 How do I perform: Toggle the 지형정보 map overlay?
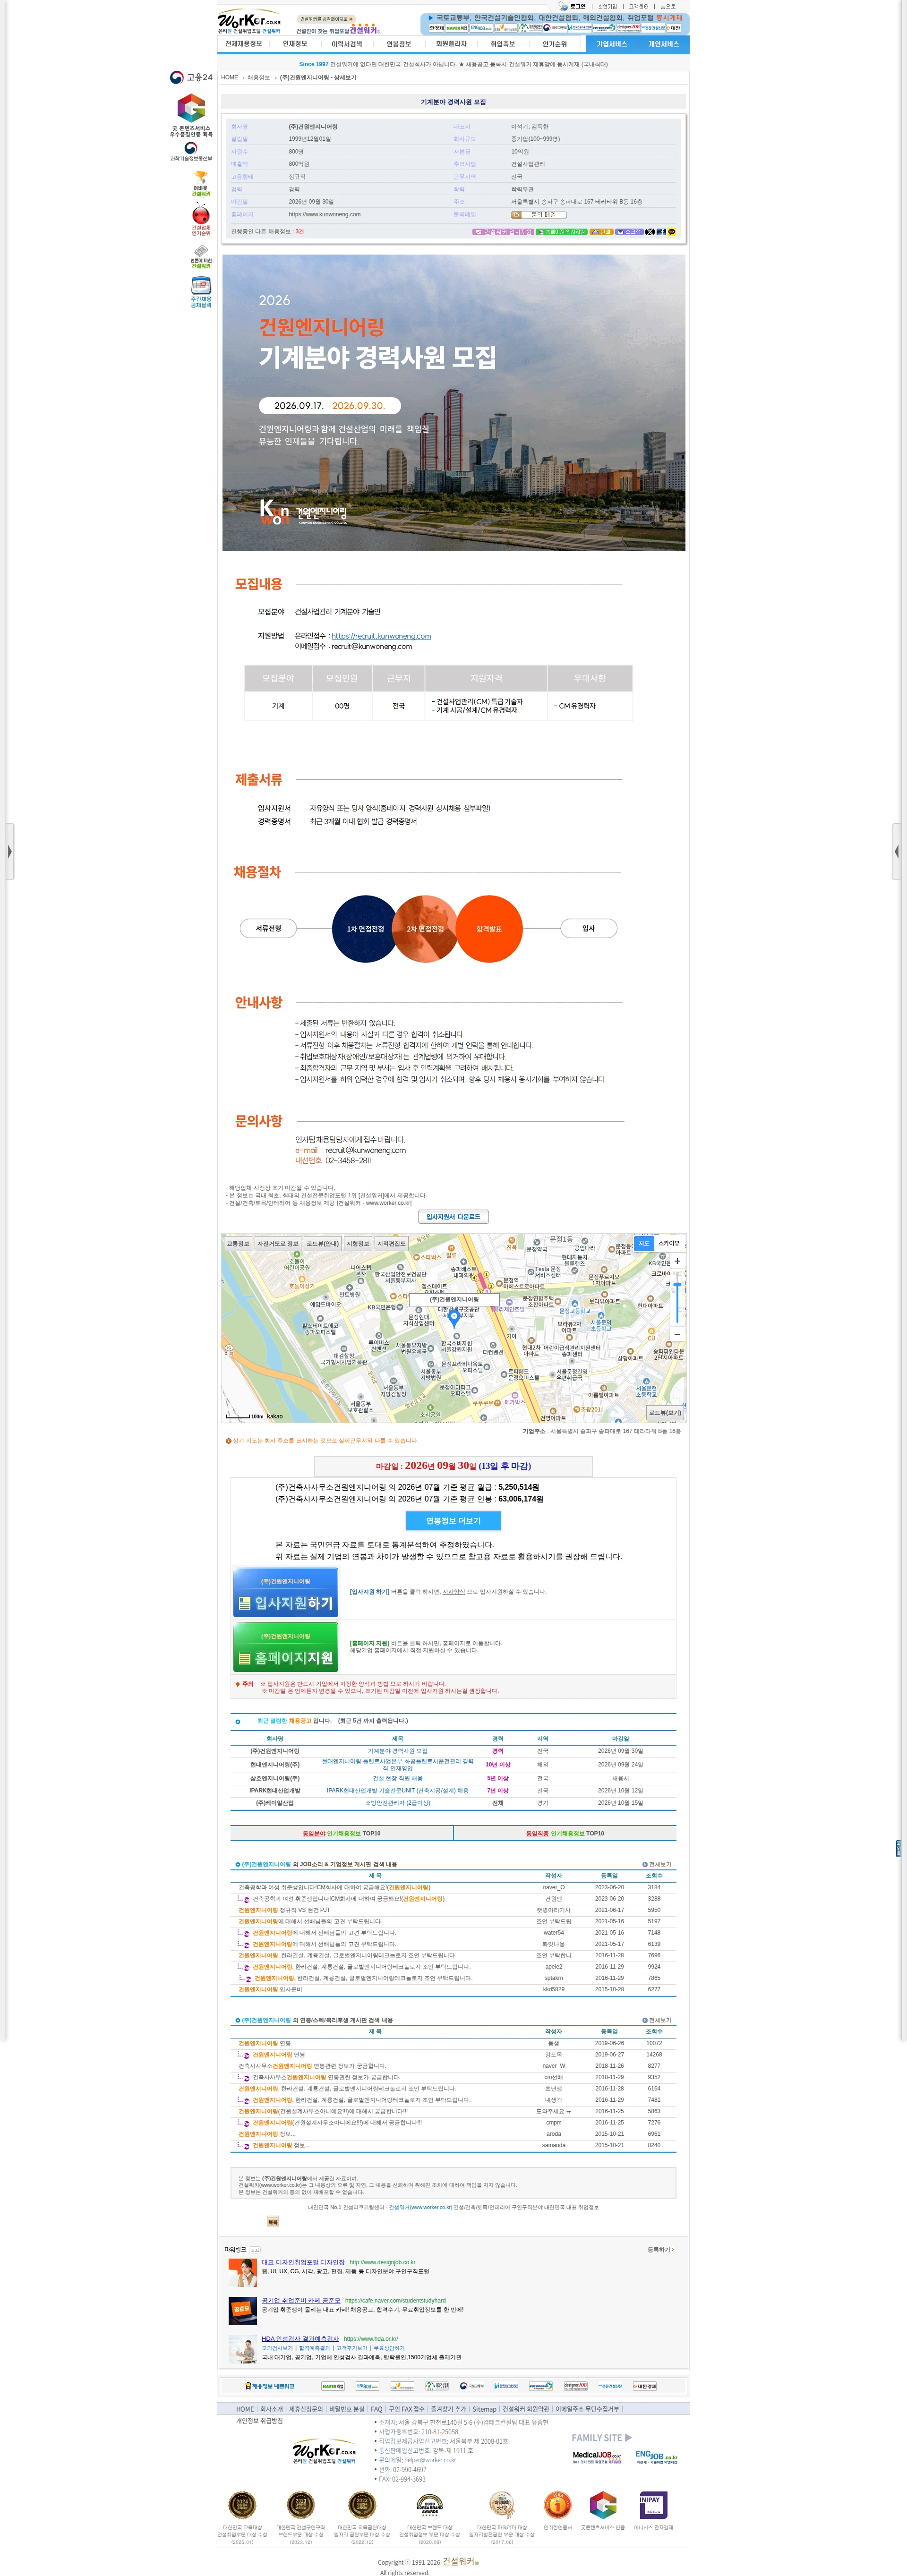tap(357, 1244)
